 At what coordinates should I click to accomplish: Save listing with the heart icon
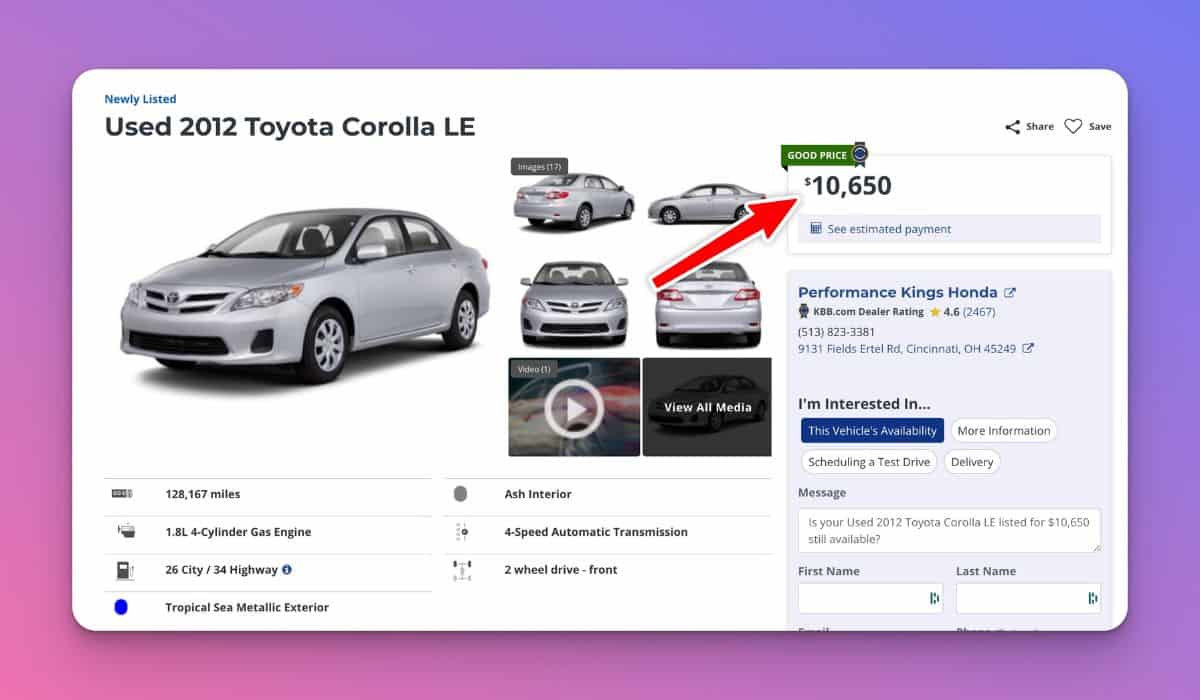click(1073, 127)
